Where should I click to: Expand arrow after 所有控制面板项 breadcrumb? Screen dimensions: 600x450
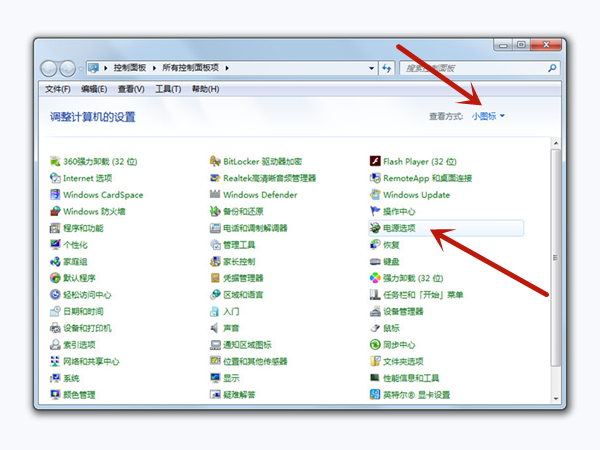click(227, 68)
